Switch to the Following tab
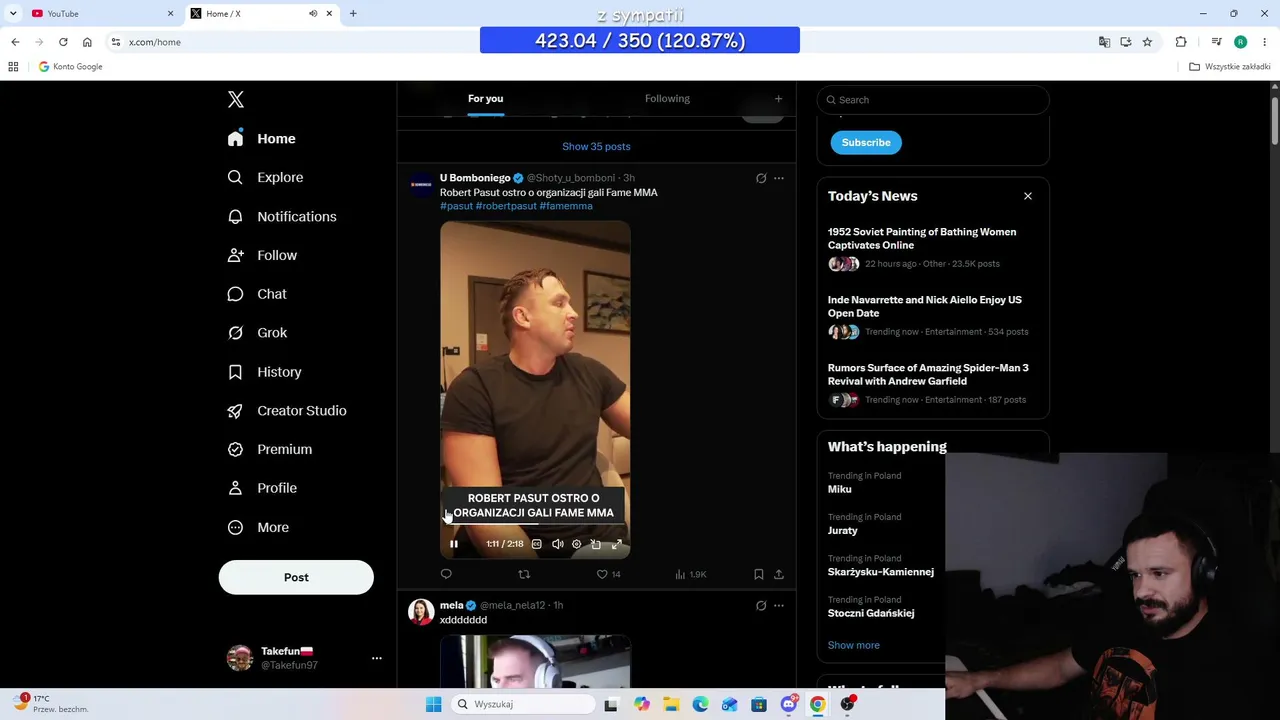This screenshot has height=720, width=1280. (x=667, y=98)
